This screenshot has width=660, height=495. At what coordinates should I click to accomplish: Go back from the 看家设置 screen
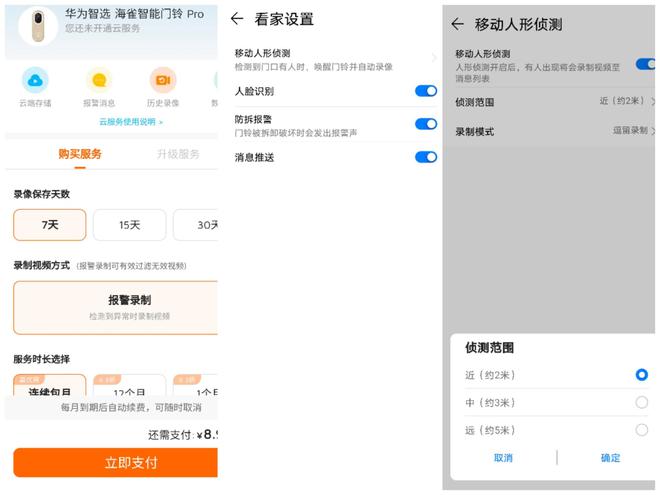pos(237,19)
